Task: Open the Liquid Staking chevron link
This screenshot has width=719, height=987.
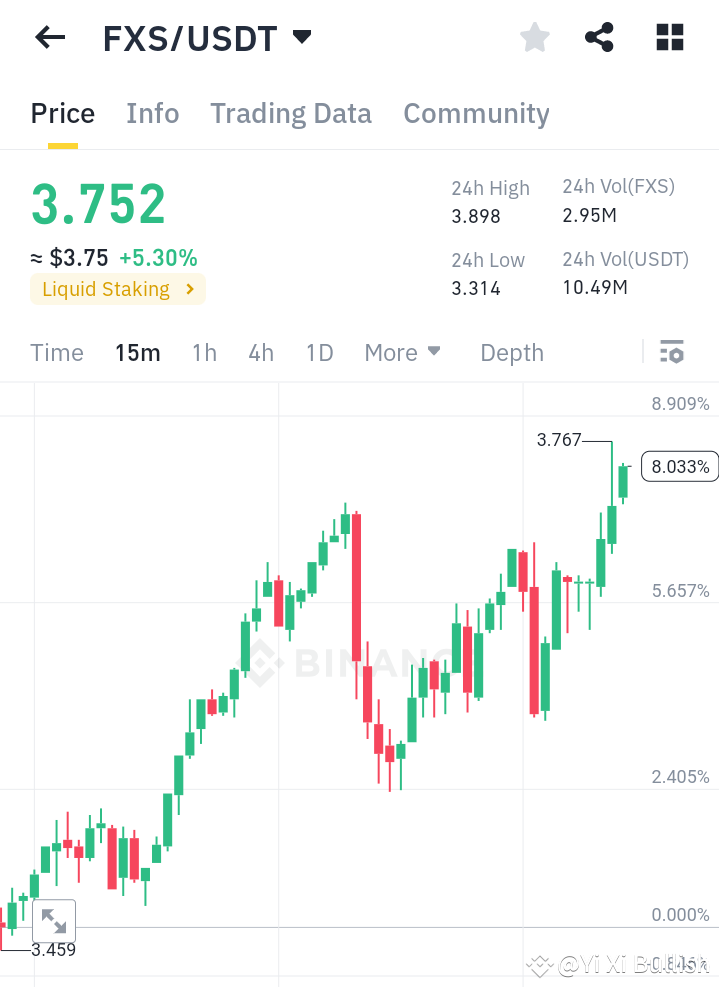Action: [x=188, y=289]
